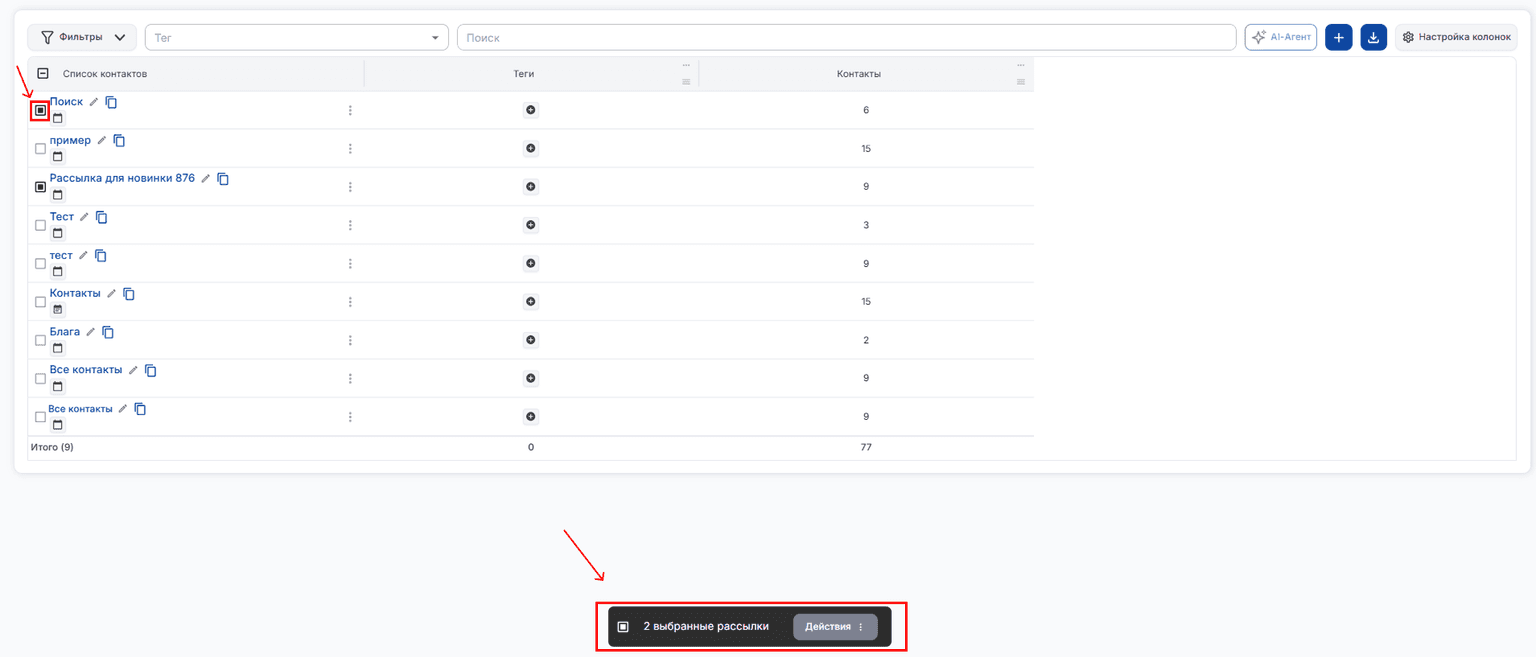Add a tag in the пример row
The height and width of the screenshot is (657, 1536).
coord(531,148)
